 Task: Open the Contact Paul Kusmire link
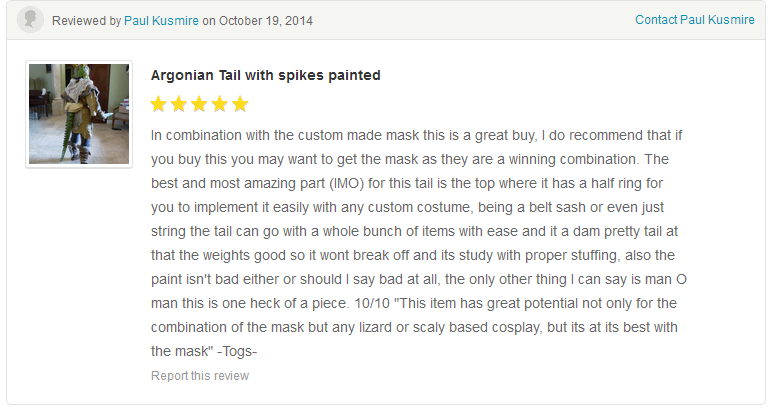tap(695, 20)
